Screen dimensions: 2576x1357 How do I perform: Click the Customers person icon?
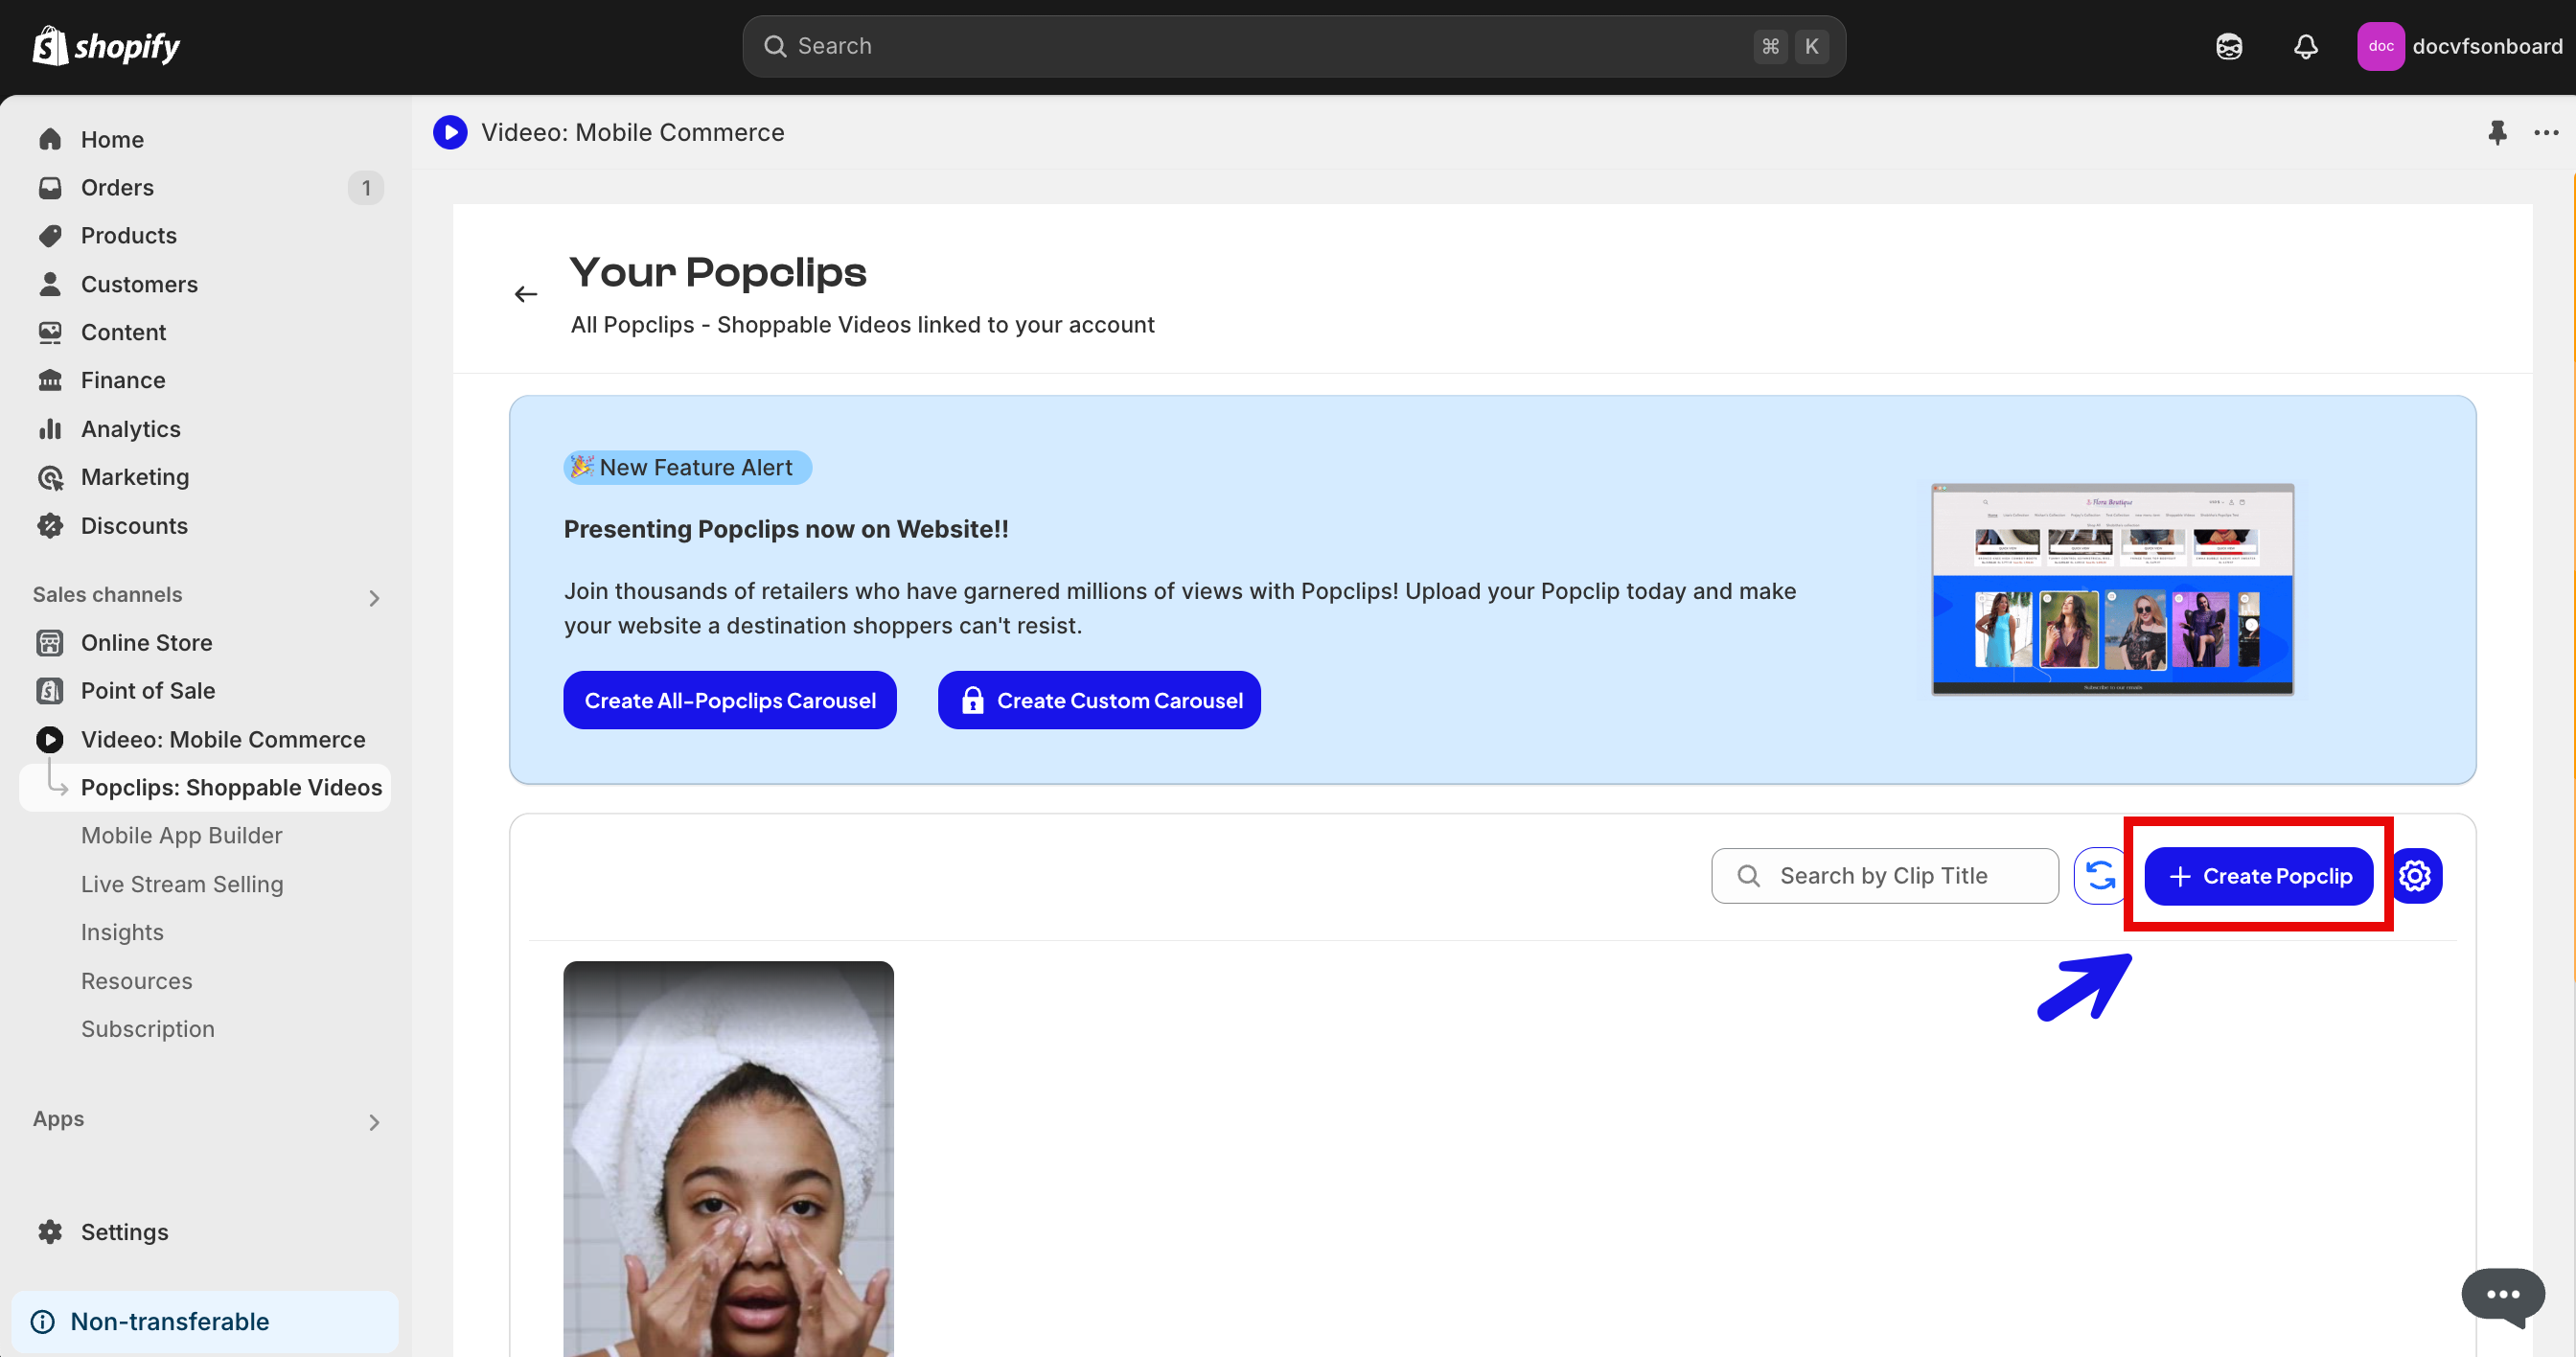coord(50,284)
